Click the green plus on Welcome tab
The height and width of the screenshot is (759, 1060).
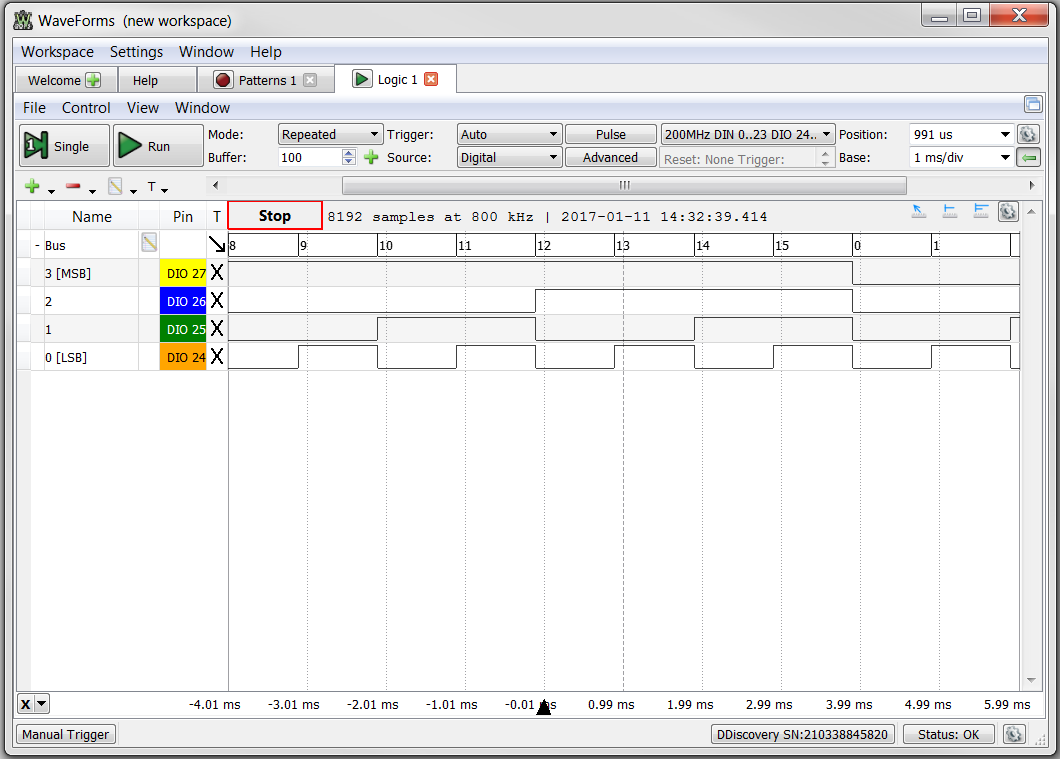[93, 80]
